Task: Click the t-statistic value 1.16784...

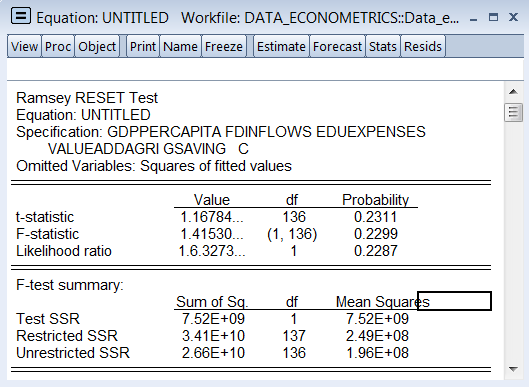Action: 212,217
